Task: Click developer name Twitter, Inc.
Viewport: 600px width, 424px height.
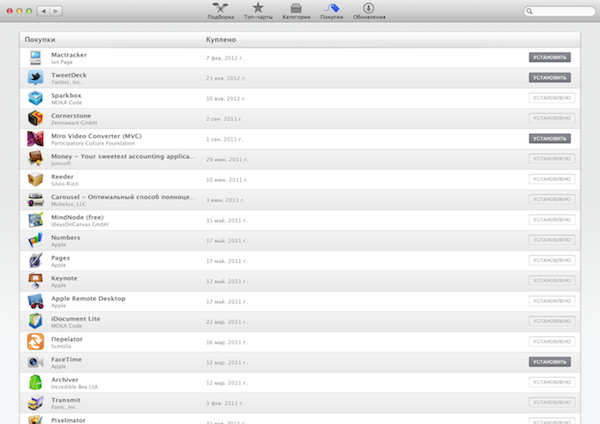Action: tap(67, 82)
